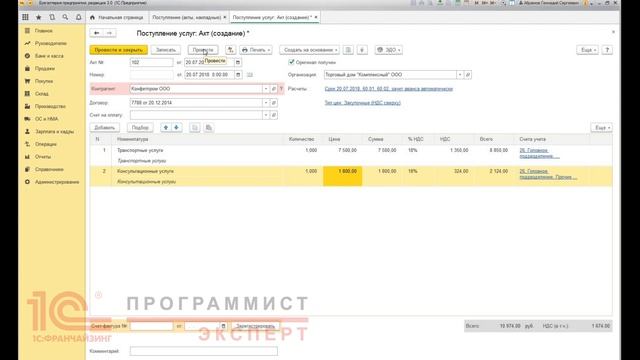Screen dimensions: 640x360
Task: Expand Счет на оплату dropdown arrow
Action: pyautogui.click(x=266, y=115)
